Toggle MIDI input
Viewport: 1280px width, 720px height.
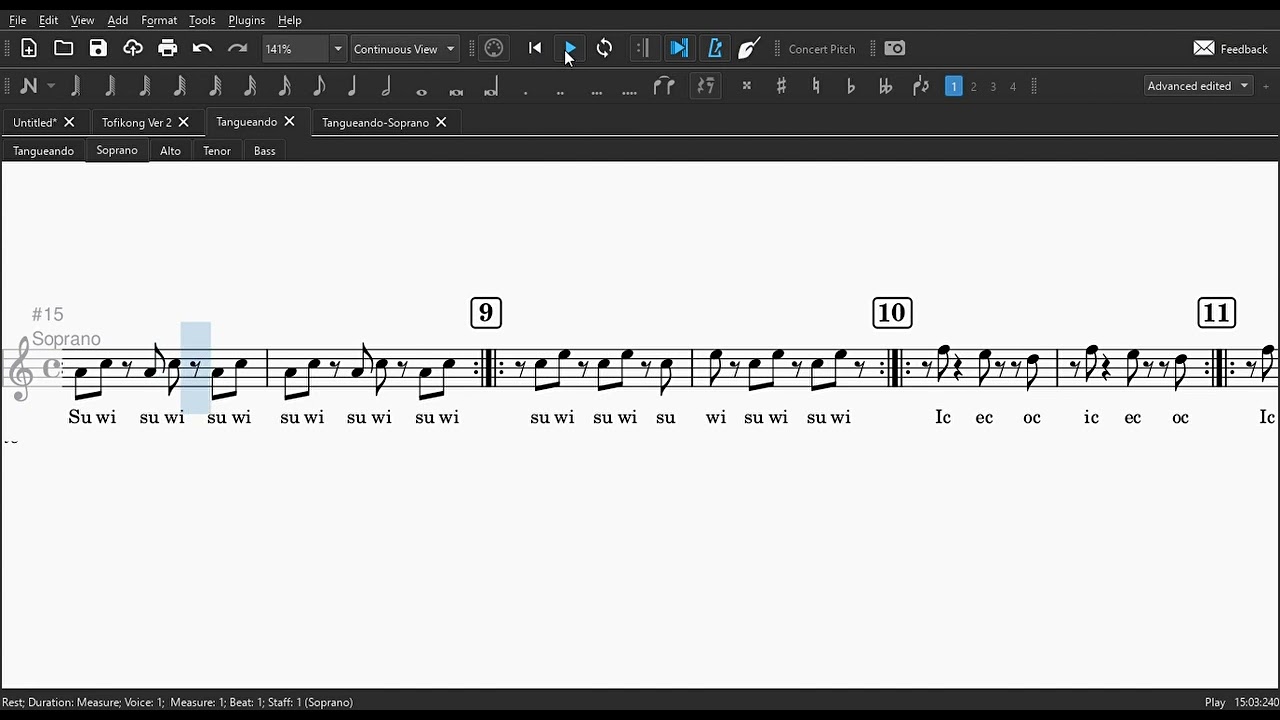point(494,48)
